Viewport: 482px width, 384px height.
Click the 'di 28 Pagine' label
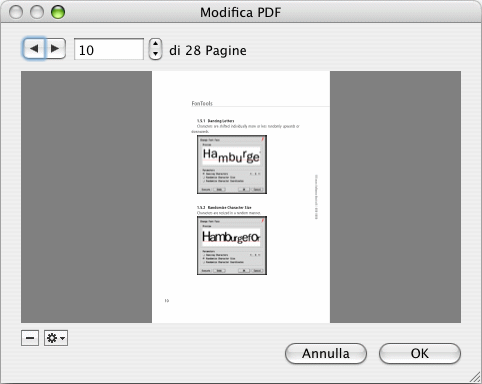pos(208,50)
